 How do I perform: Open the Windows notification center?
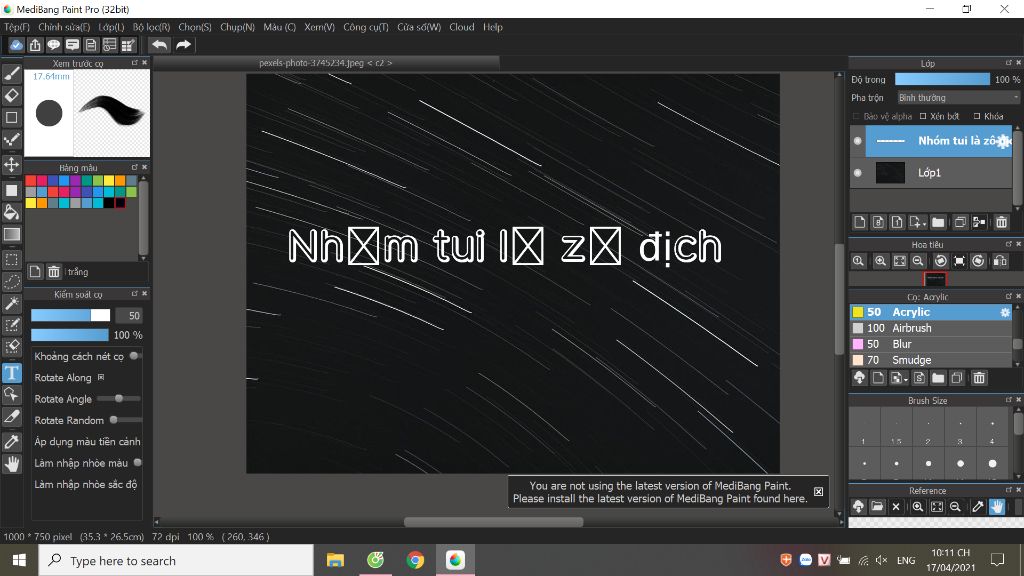pyautogui.click(x=997, y=560)
